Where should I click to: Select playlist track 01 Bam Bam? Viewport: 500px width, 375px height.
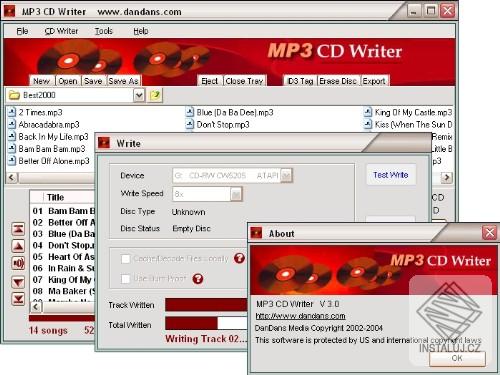pos(64,211)
